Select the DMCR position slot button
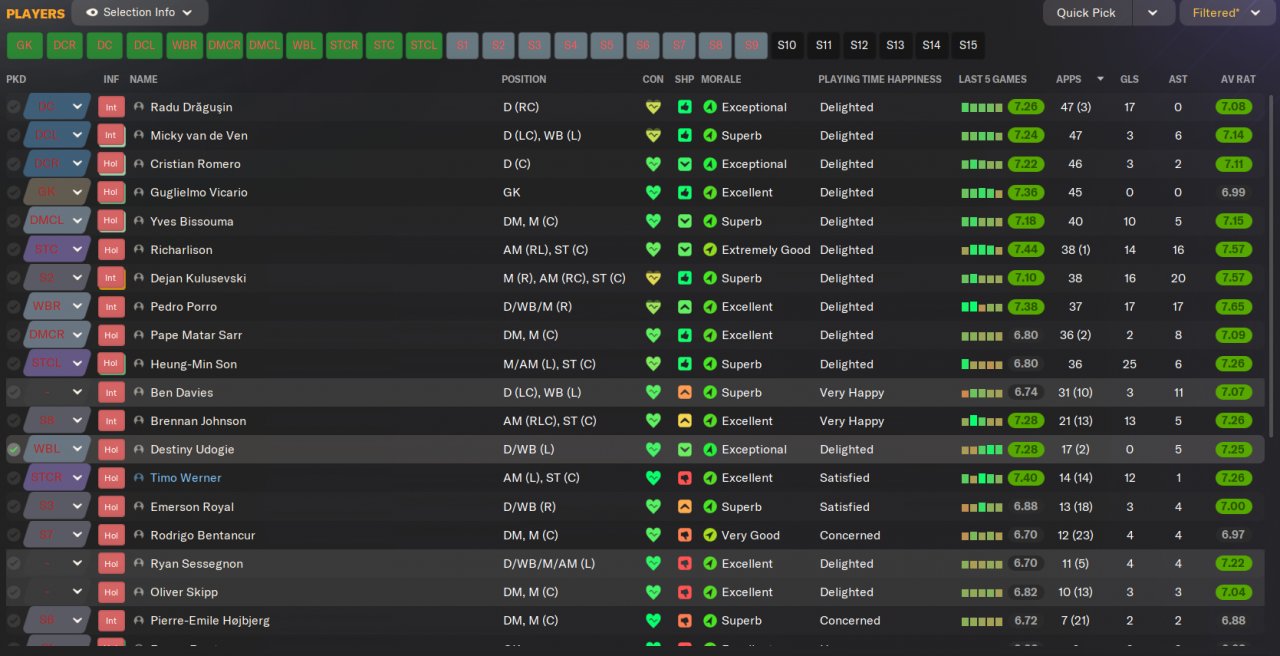This screenshot has width=1280, height=656. 224,45
